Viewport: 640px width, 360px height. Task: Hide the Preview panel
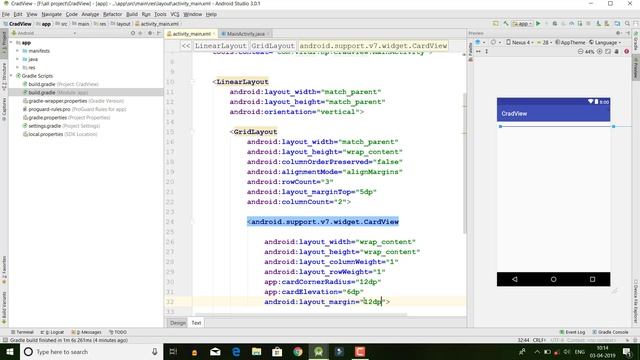click(x=628, y=33)
